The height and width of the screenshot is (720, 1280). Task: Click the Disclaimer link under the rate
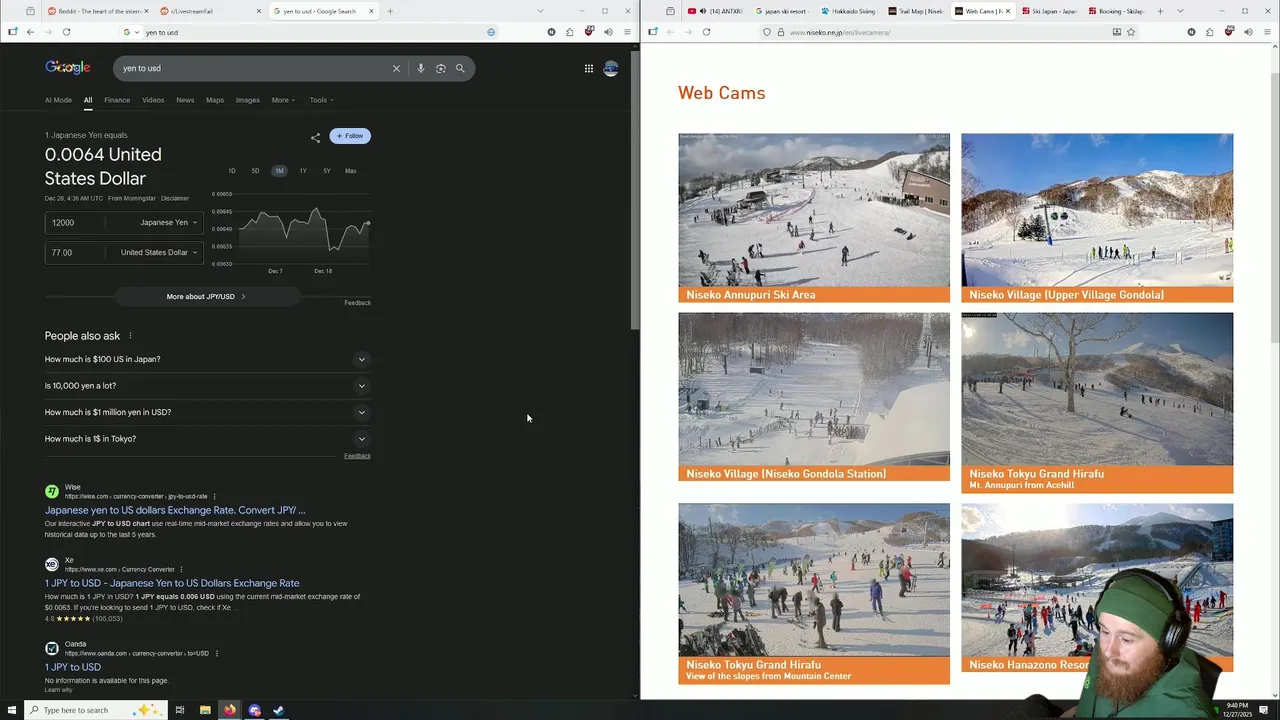(175, 198)
